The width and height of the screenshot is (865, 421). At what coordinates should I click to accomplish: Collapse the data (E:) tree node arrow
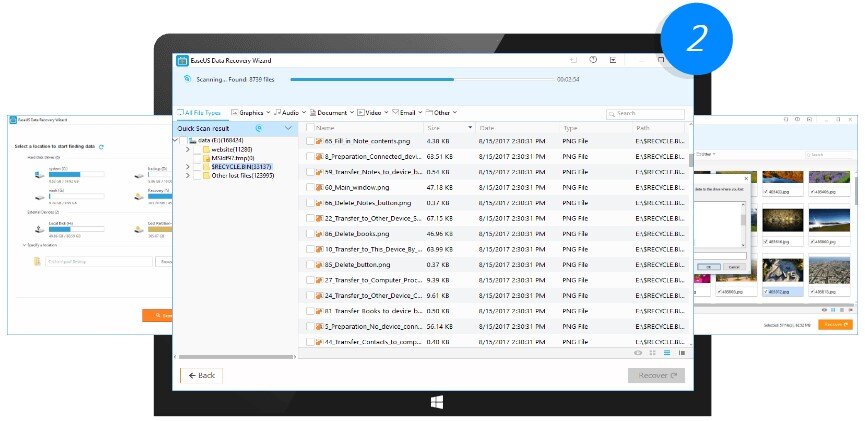click(177, 141)
